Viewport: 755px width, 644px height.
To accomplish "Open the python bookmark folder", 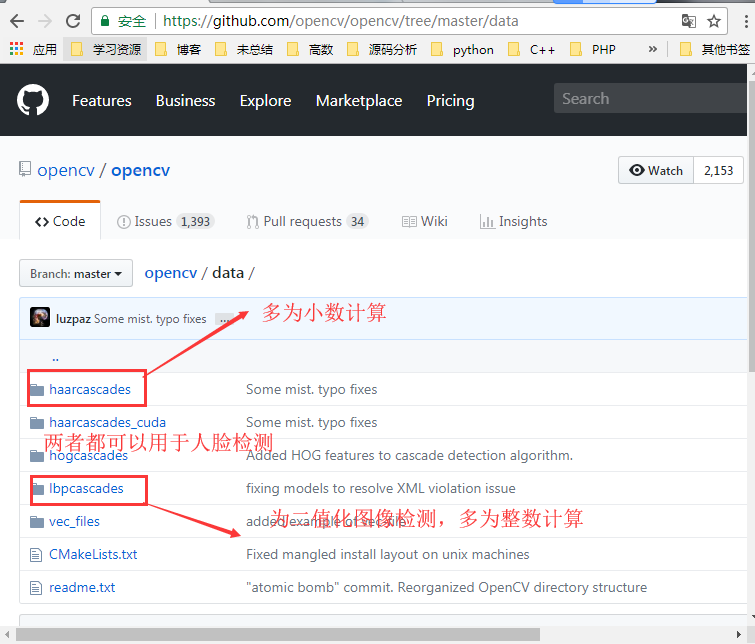I will tap(462, 49).
